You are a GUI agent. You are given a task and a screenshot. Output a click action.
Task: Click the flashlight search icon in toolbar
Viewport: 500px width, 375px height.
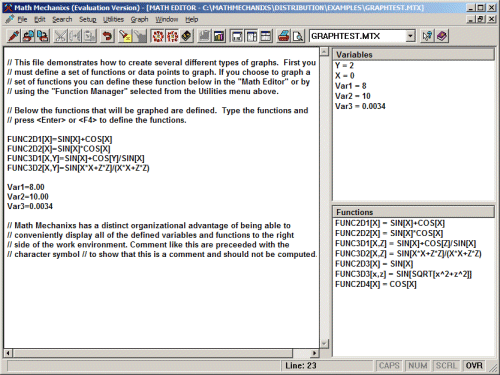click(x=125, y=36)
